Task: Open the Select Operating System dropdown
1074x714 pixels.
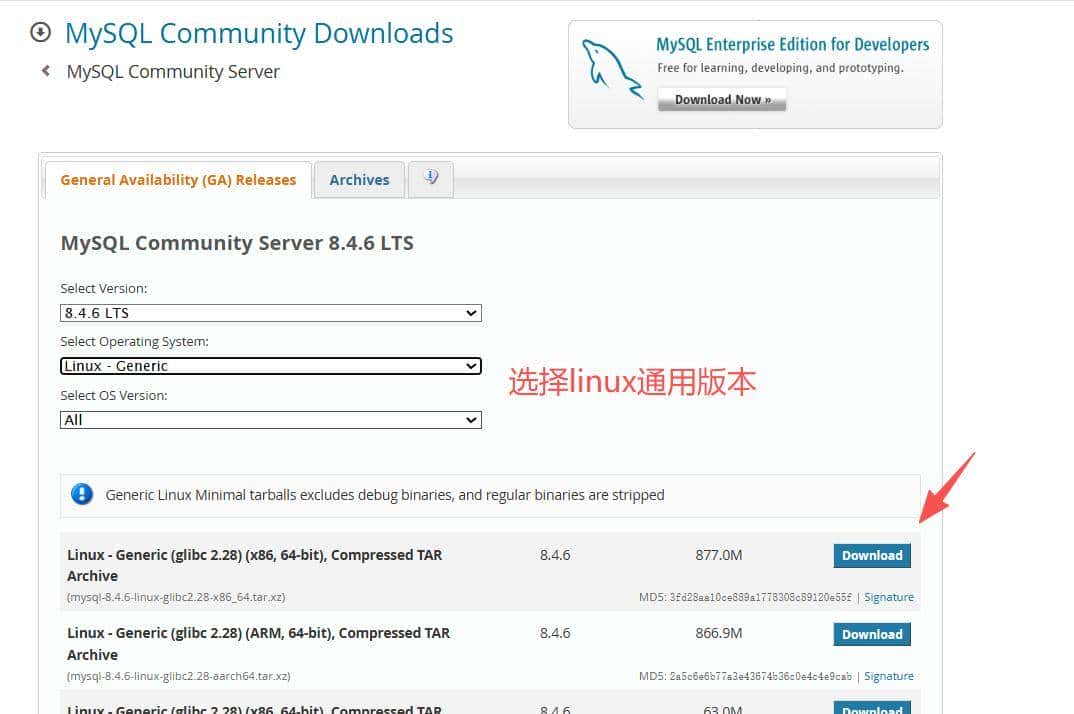Action: click(x=270, y=366)
